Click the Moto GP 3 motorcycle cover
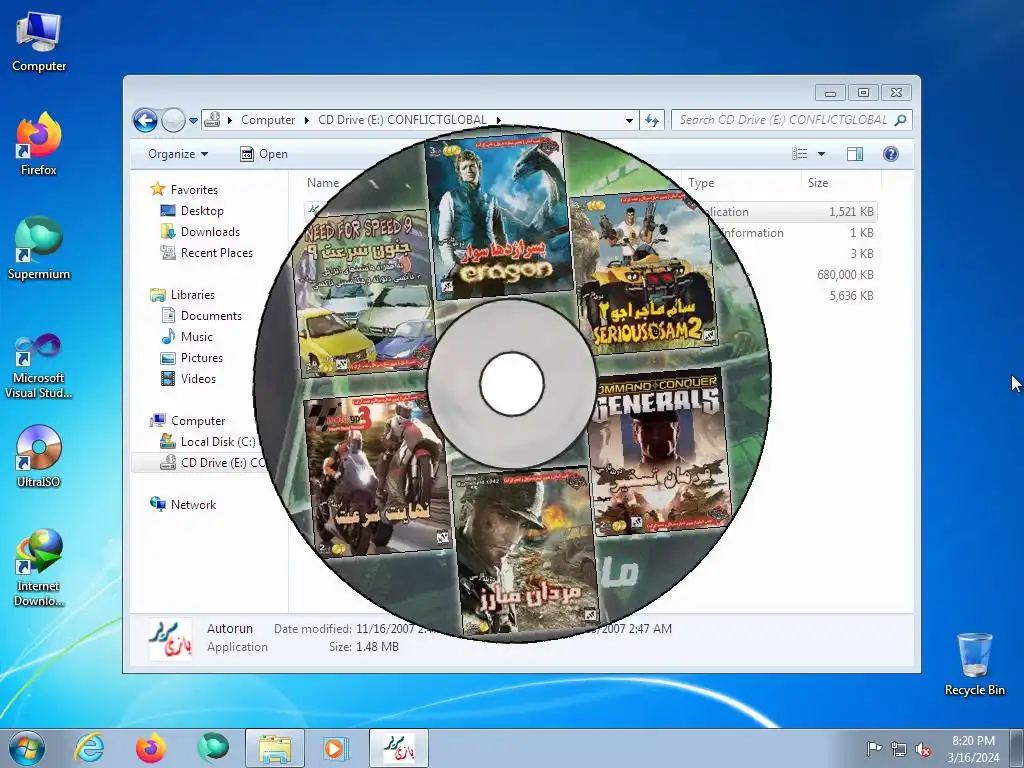Screen dimensions: 1024x768 click(376, 475)
